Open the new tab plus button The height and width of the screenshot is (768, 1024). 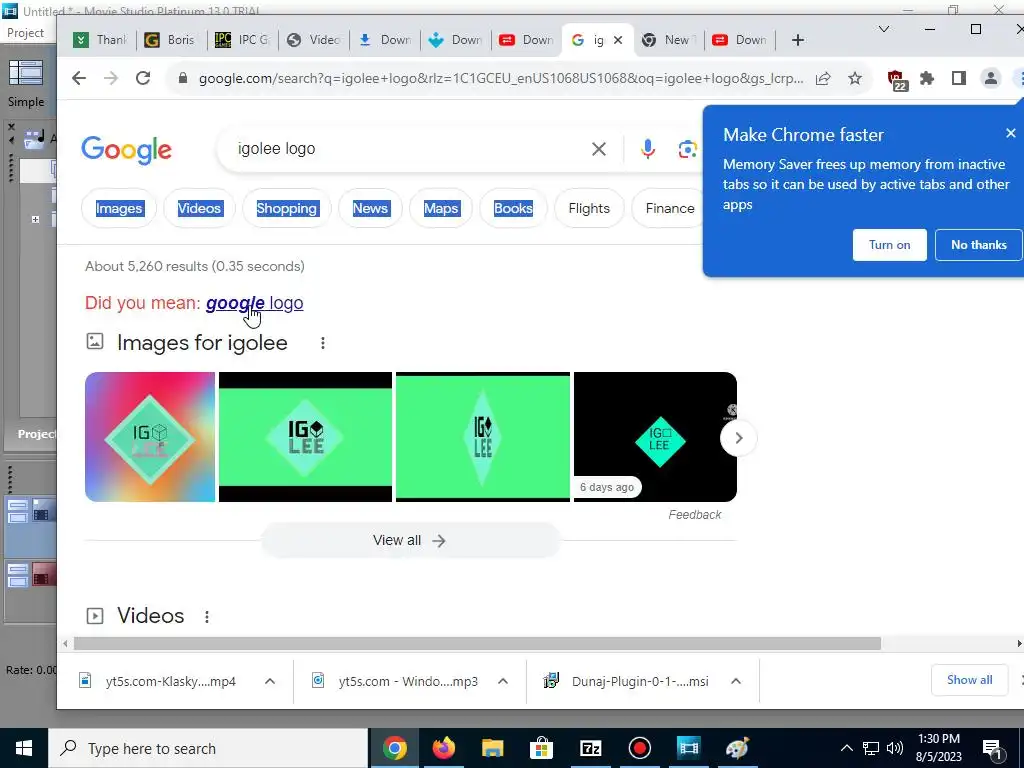tap(797, 40)
